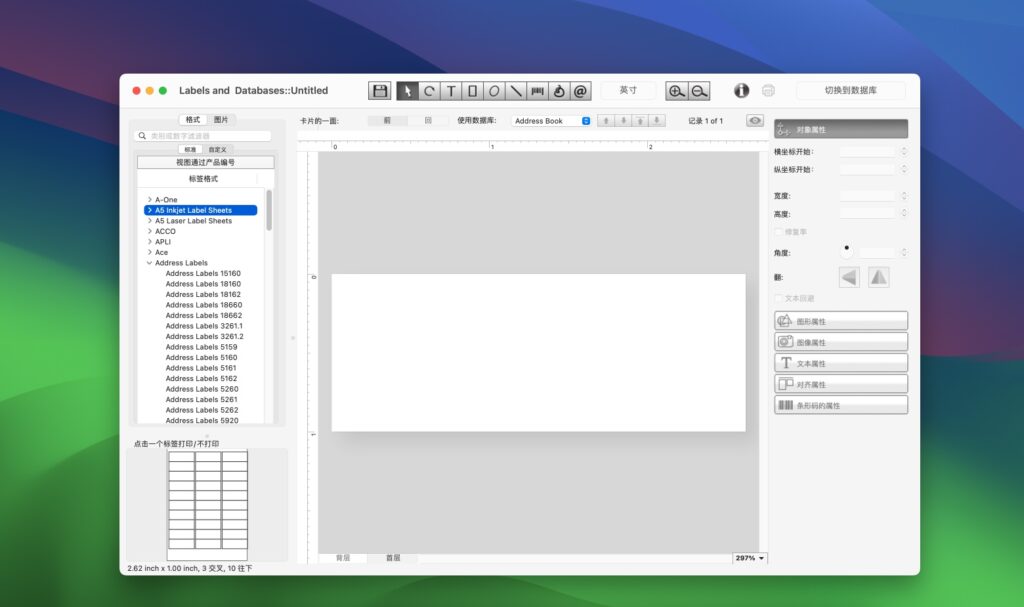Enable the 文本回避 checkbox
Viewport: 1024px width, 607px height.
pos(780,297)
